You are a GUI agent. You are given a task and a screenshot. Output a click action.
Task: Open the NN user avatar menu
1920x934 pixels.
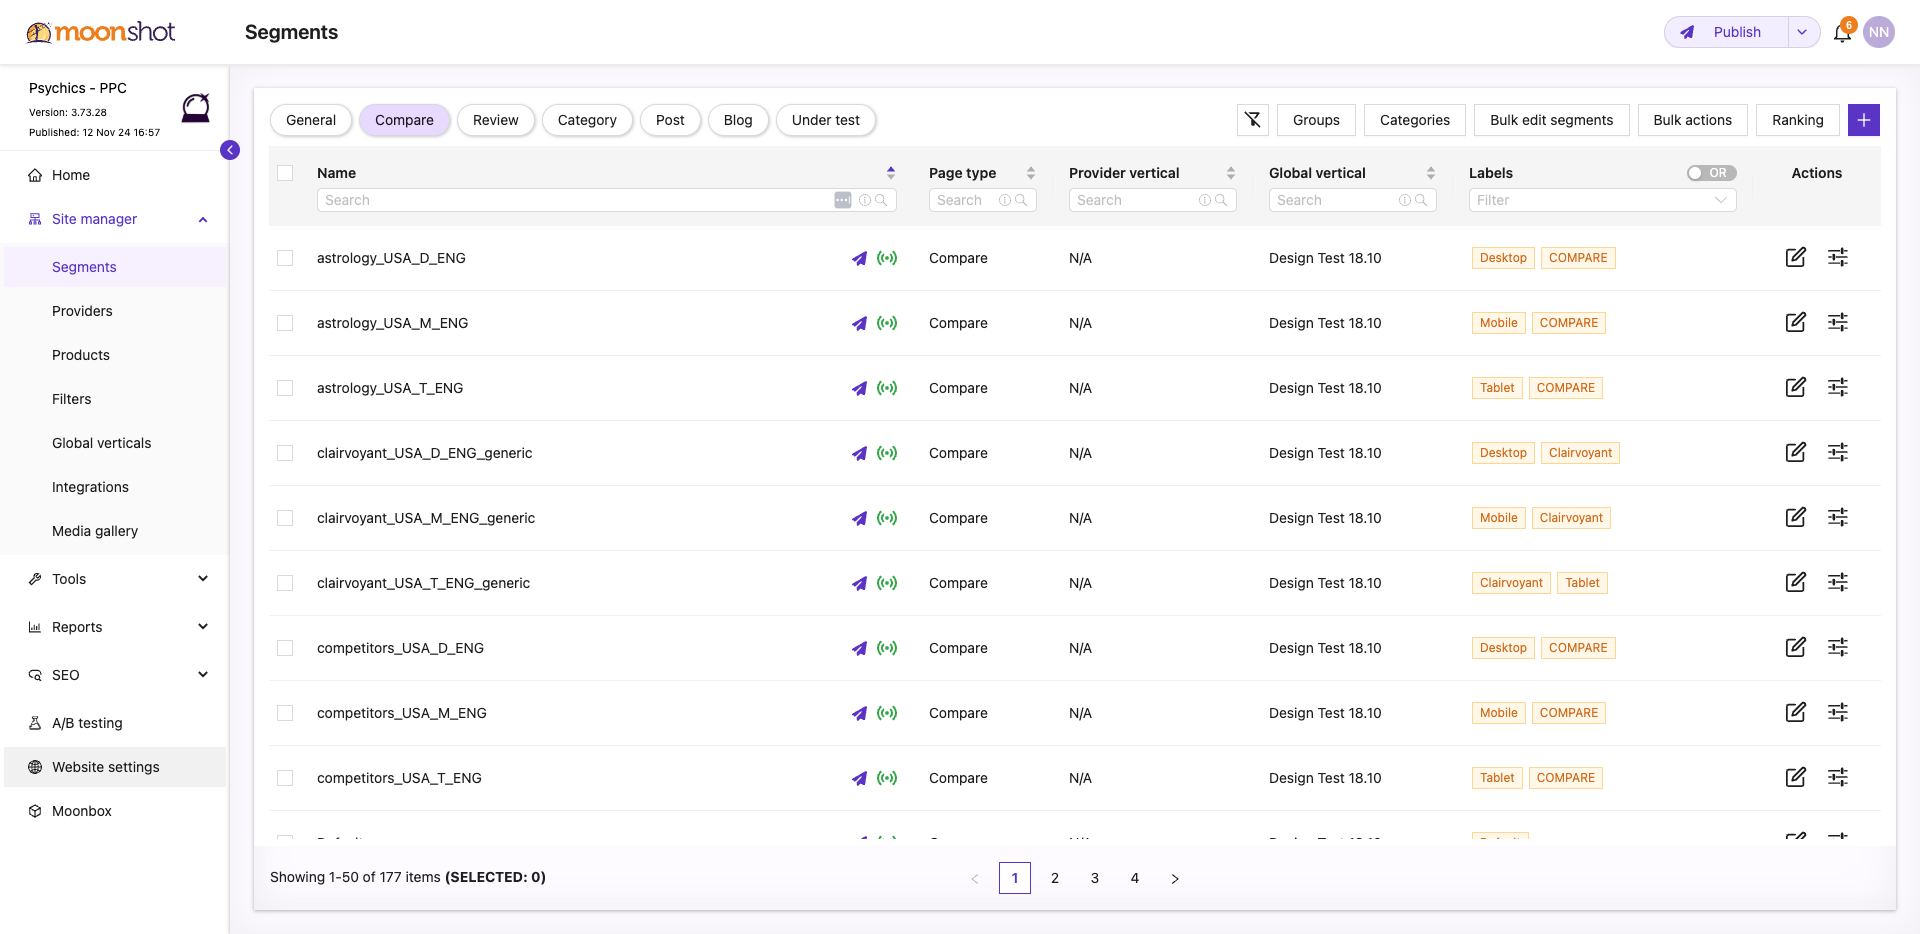coord(1879,32)
